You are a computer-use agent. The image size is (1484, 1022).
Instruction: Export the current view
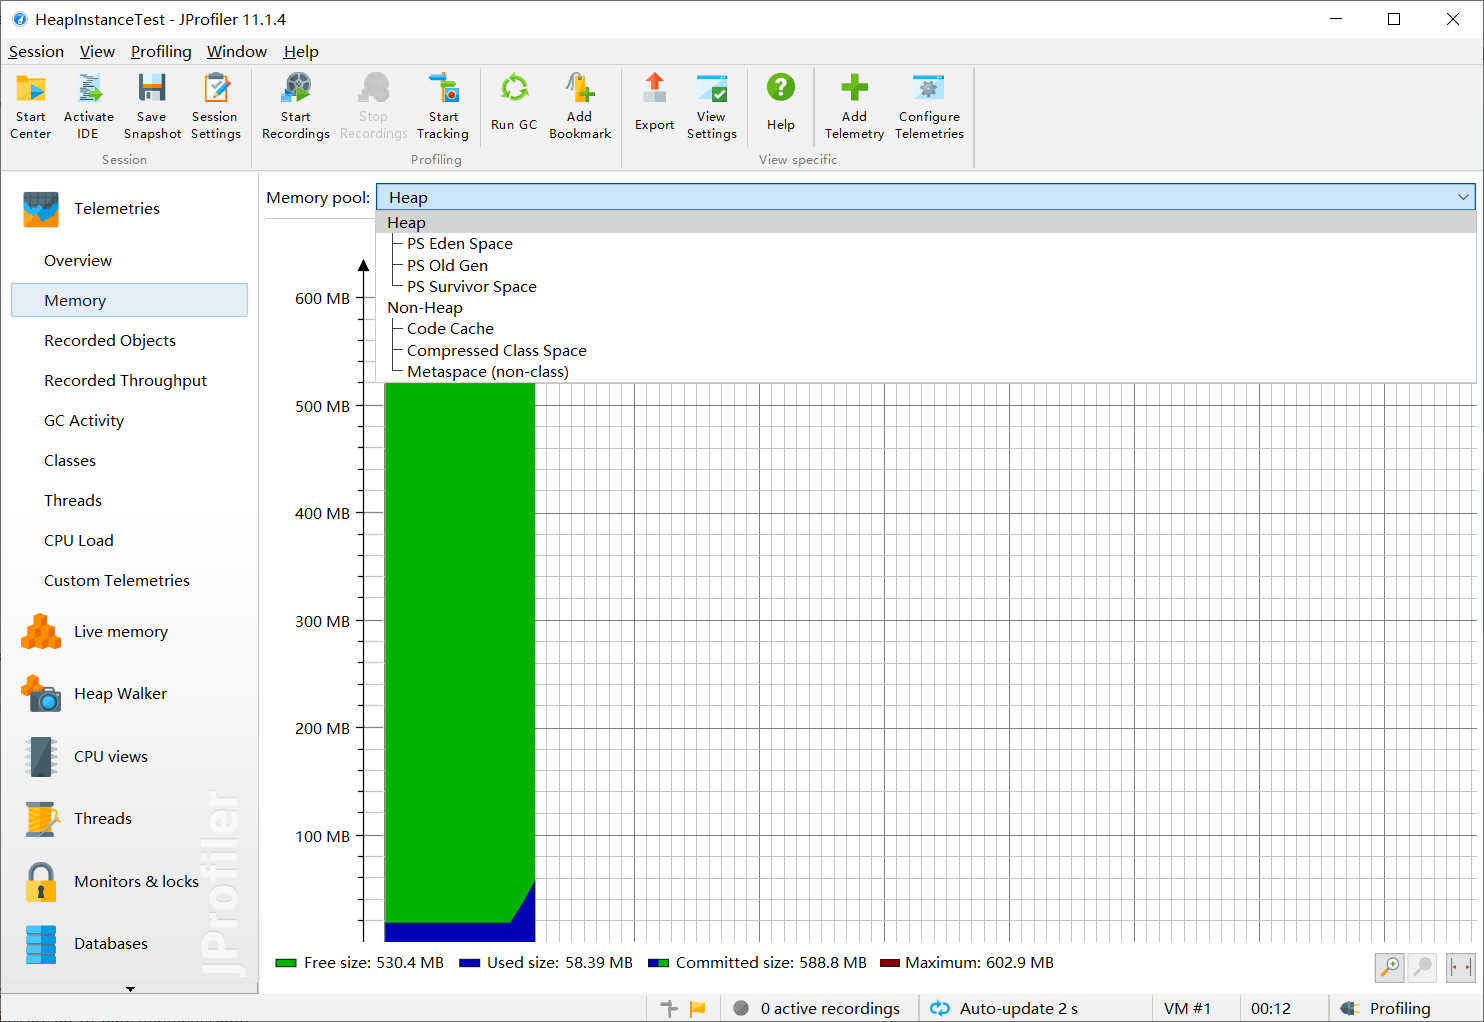(x=655, y=102)
